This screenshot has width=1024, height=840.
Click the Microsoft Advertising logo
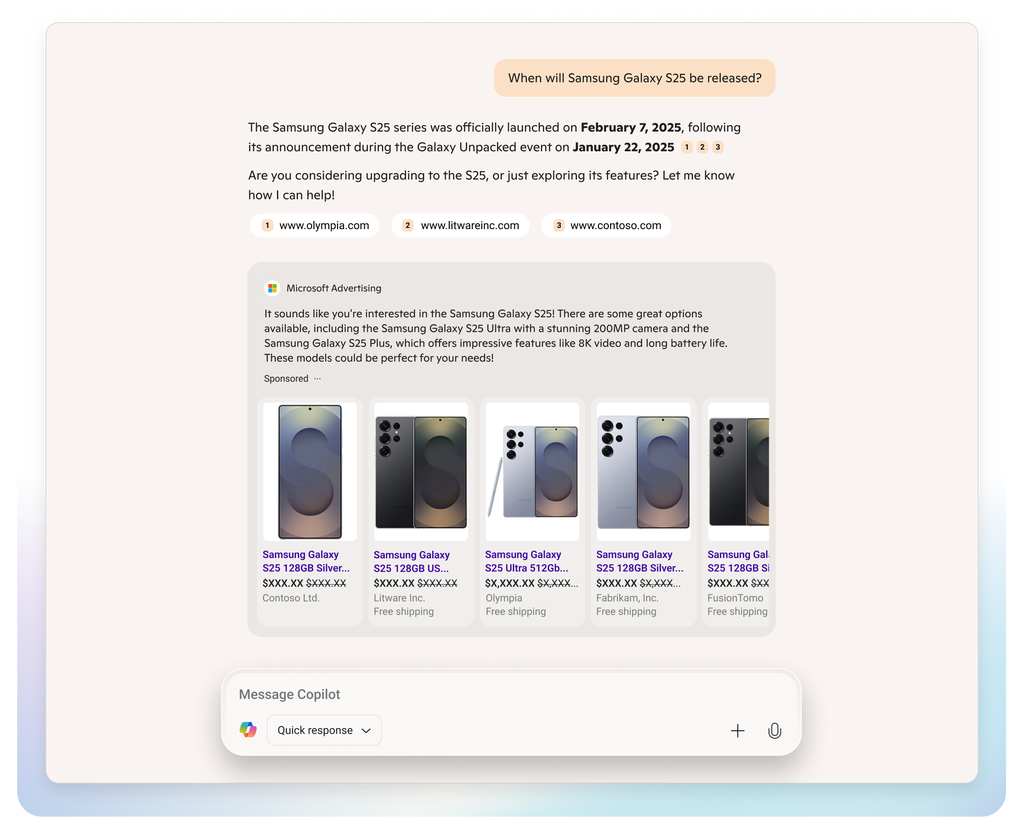271,288
